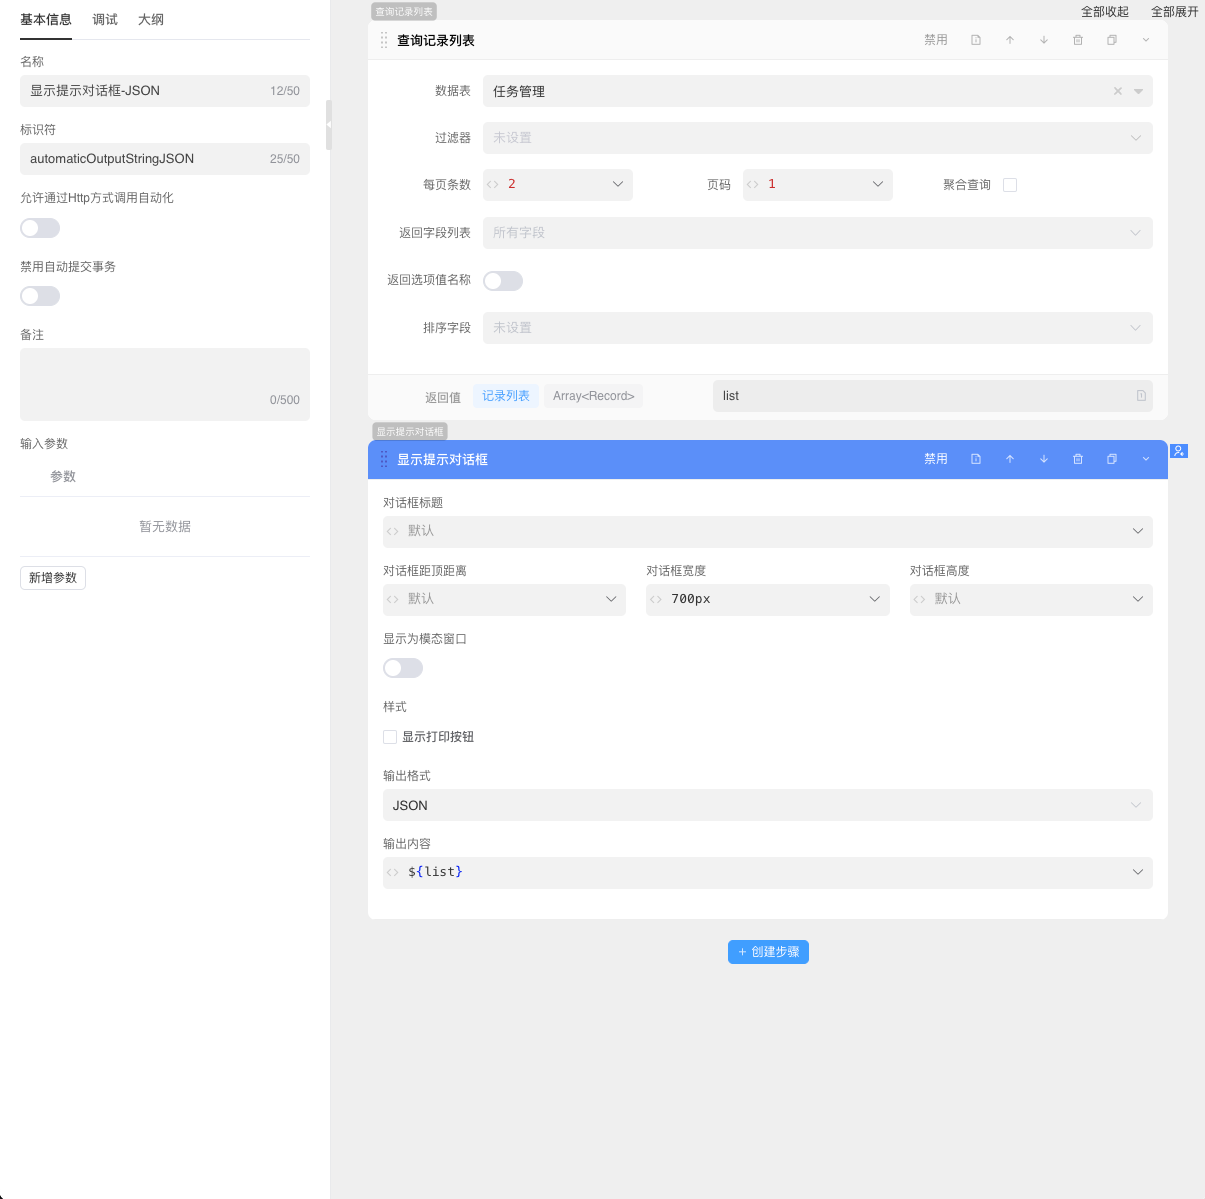Open the 大纲 tab
Image resolution: width=1205 pixels, height=1199 pixels.
point(151,19)
